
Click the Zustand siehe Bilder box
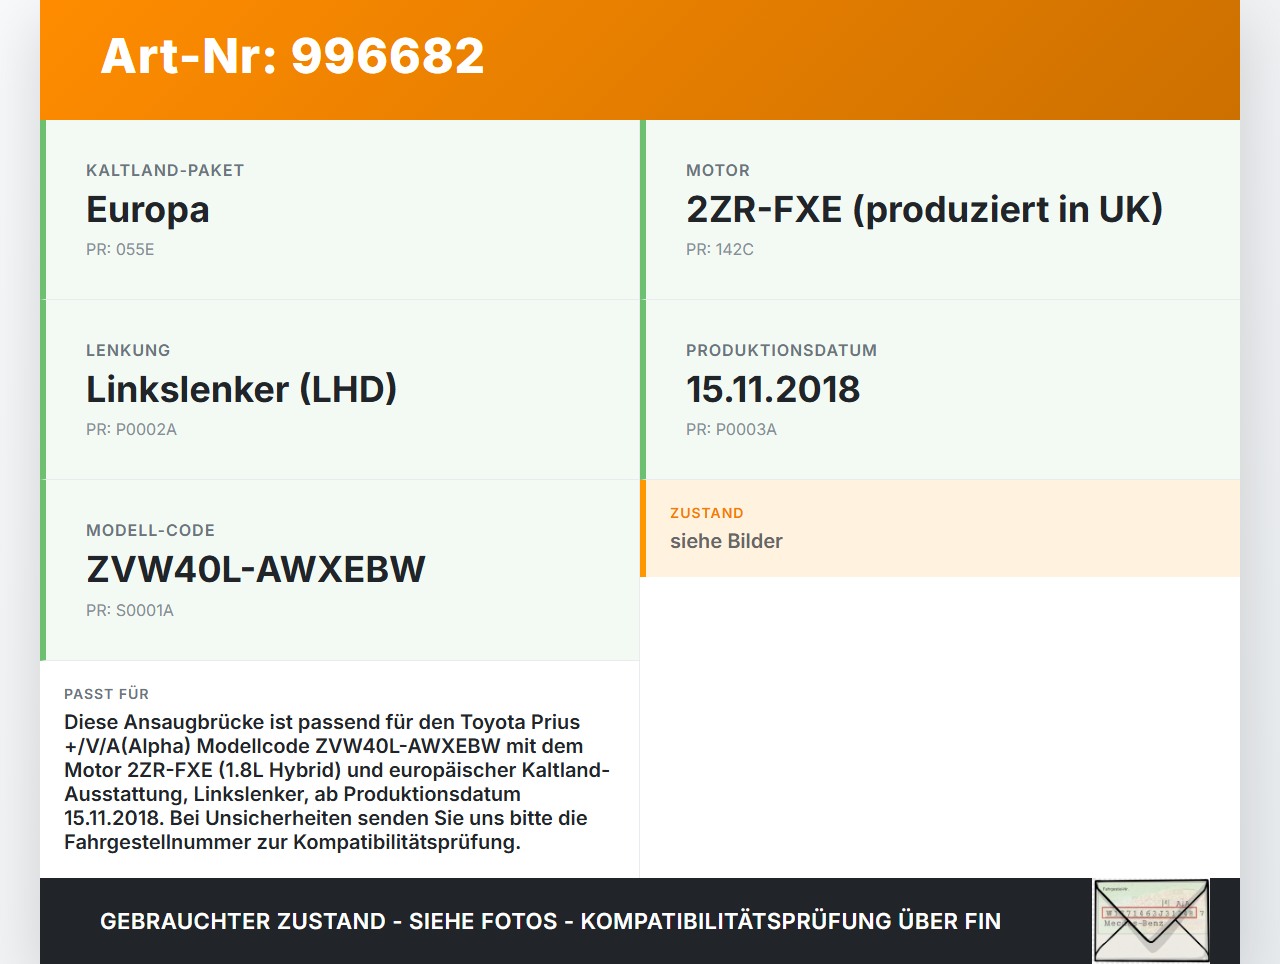pyautogui.click(x=940, y=528)
